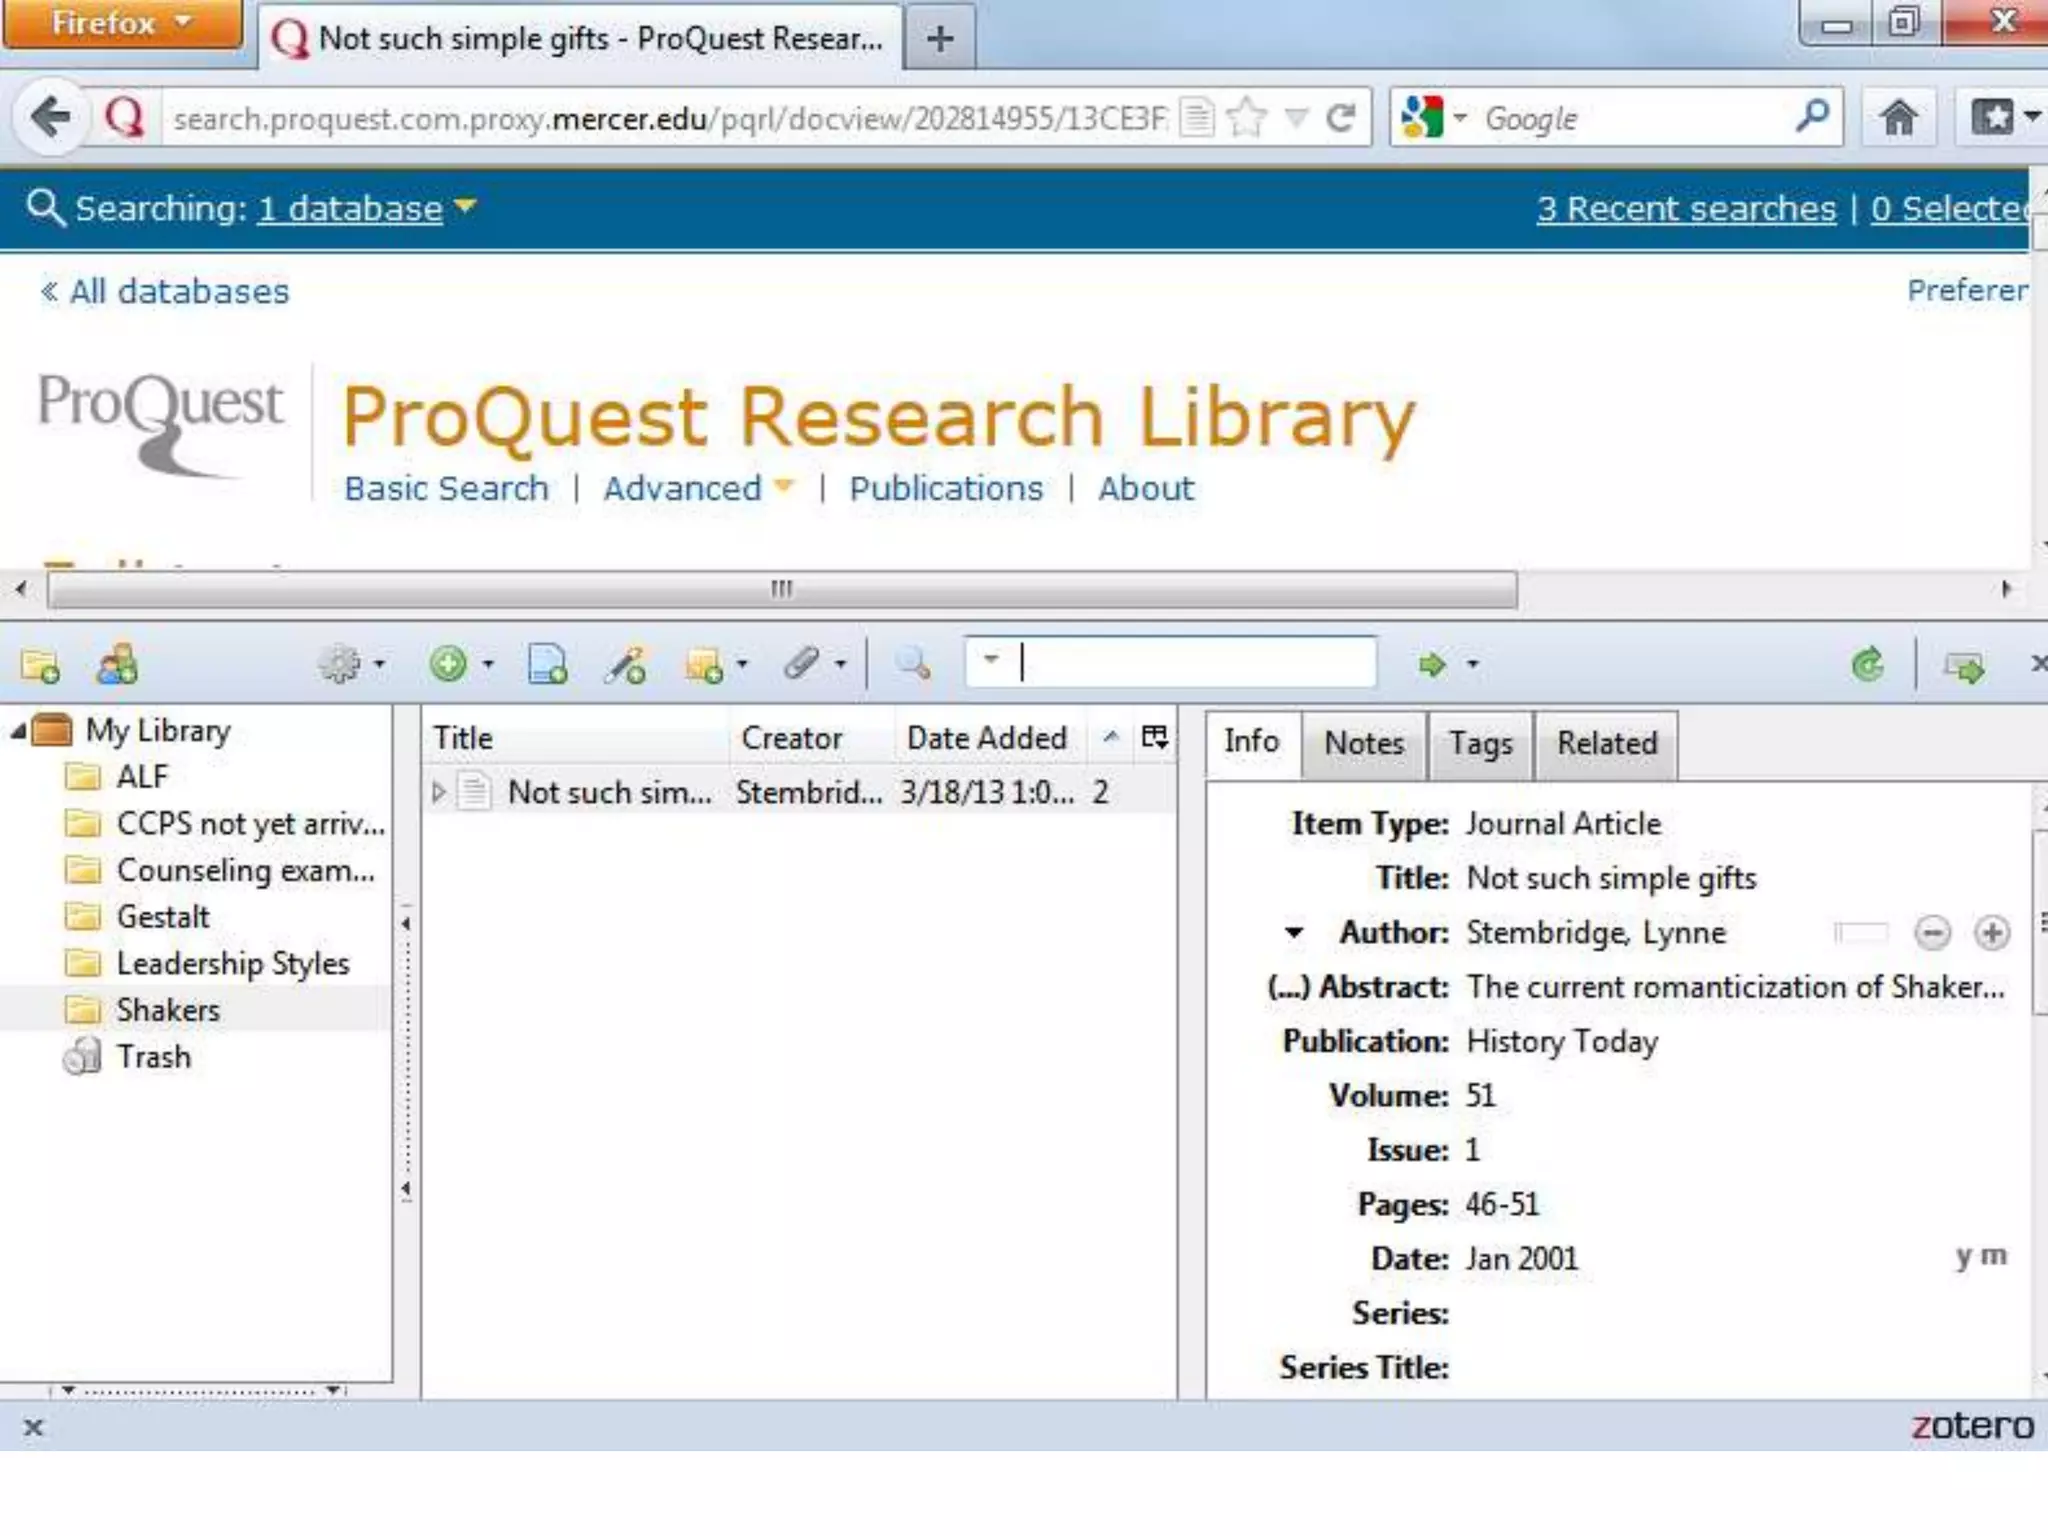Collapse the My Library tree
Screen dimensions: 2048x1536
pyautogui.click(x=18, y=731)
